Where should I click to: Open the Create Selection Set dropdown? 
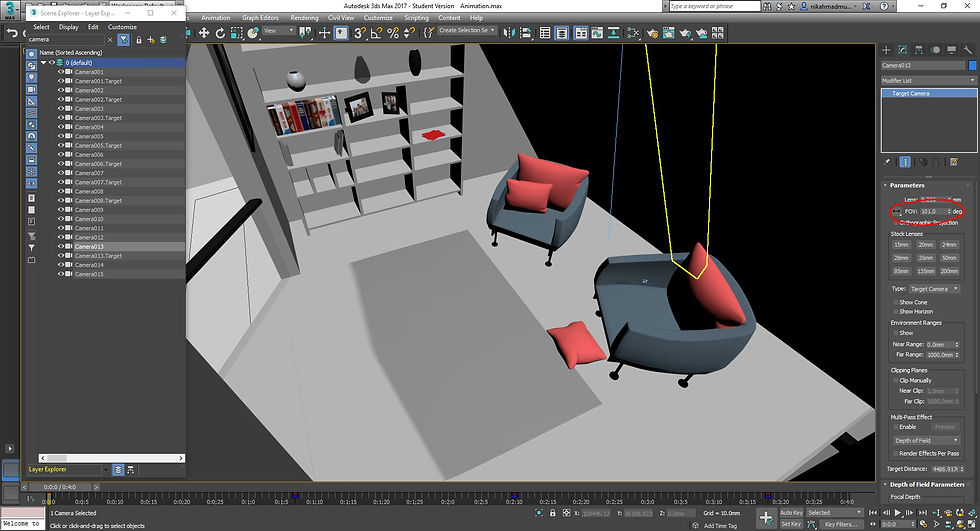click(x=466, y=30)
